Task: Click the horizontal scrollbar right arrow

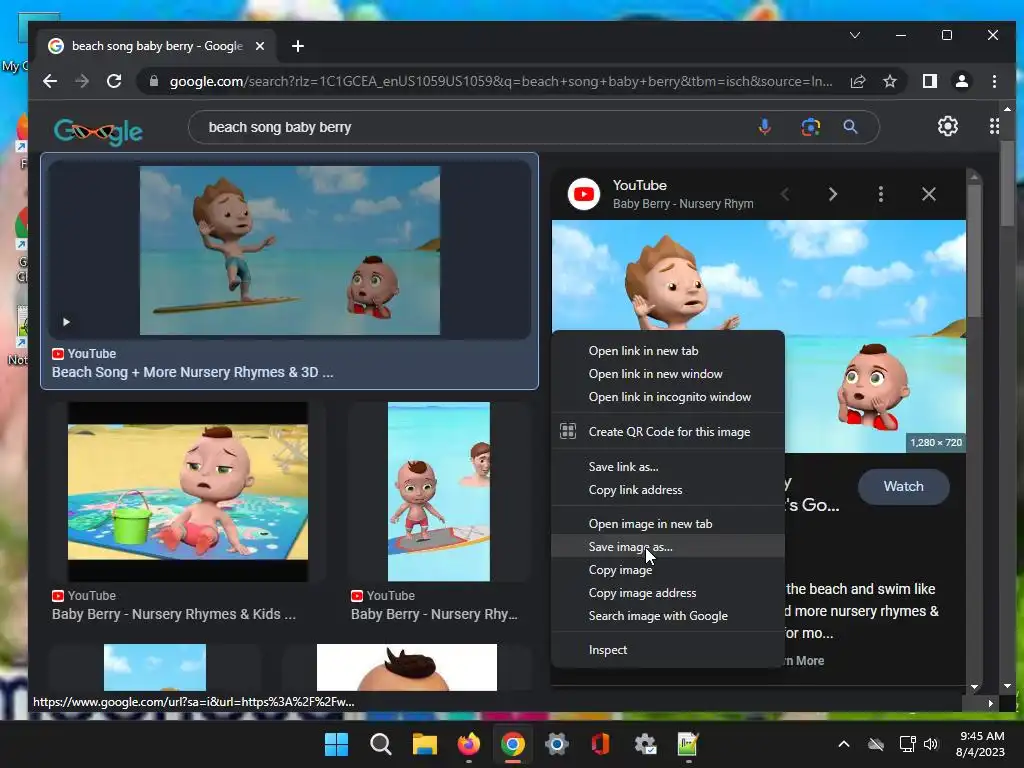Action: click(x=991, y=703)
